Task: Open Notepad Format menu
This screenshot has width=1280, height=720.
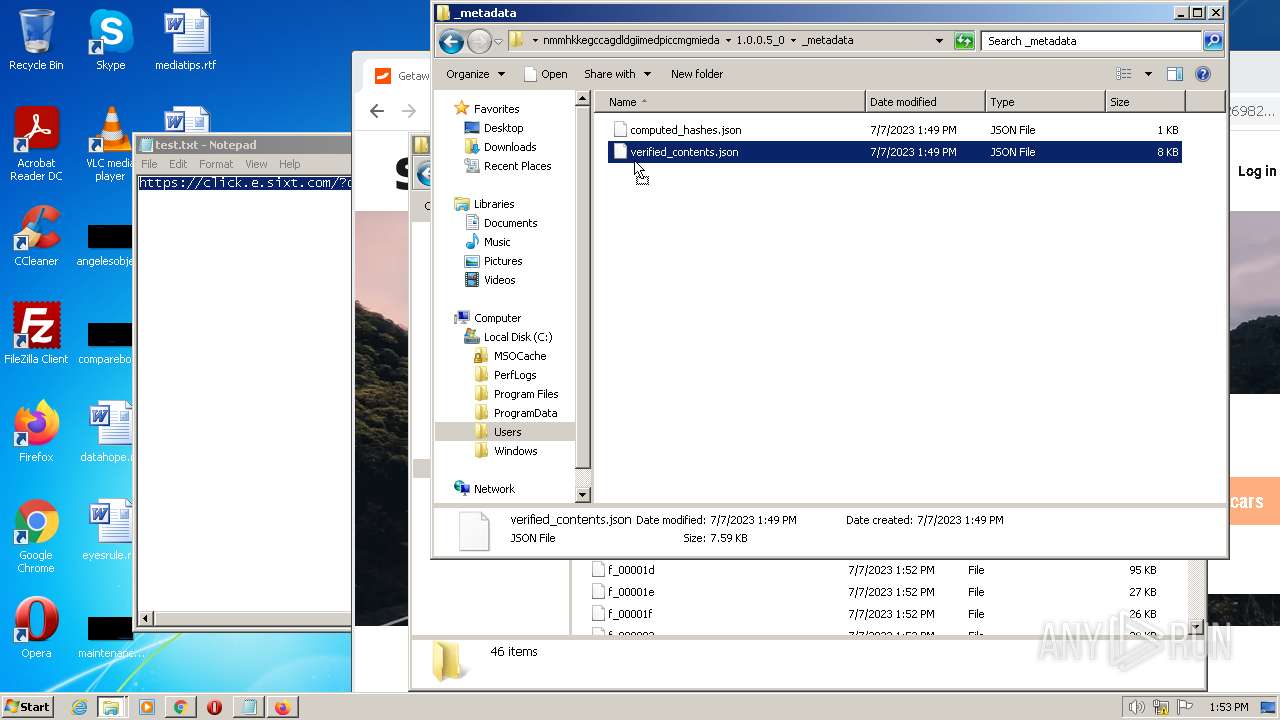Action: (216, 164)
